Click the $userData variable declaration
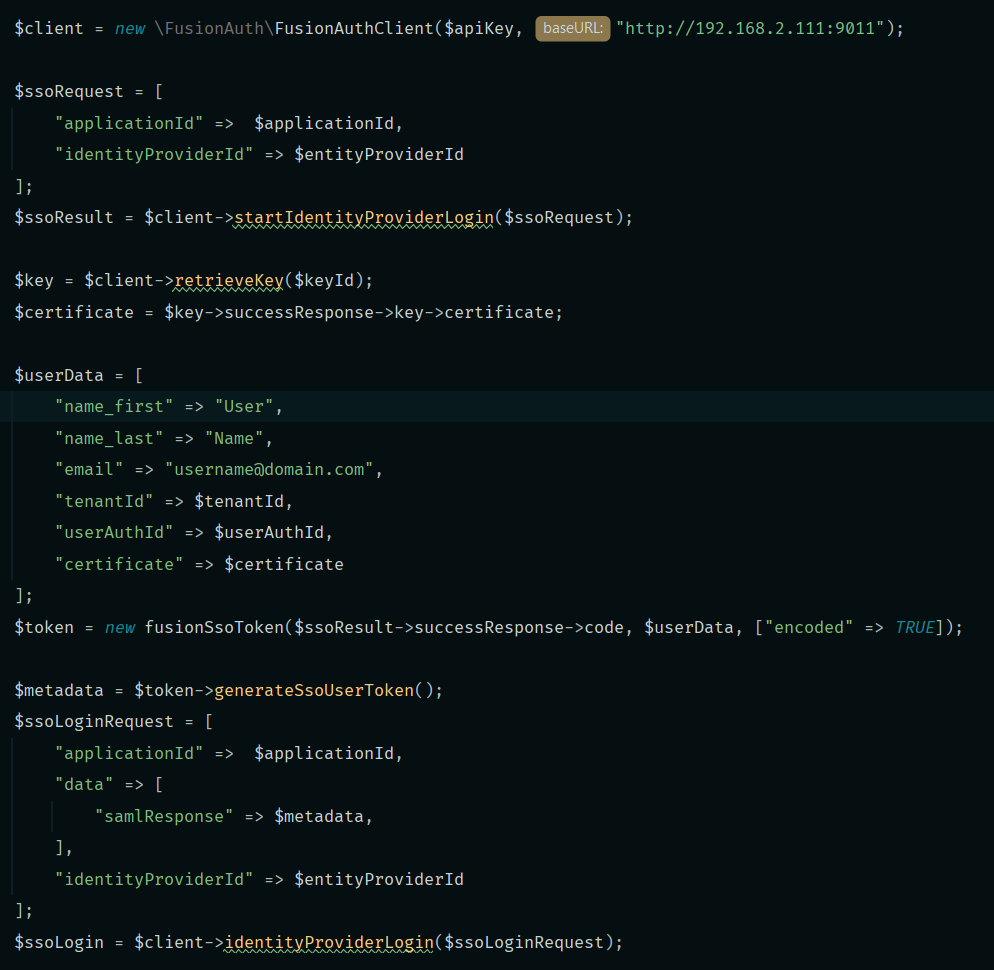The width and height of the screenshot is (994, 970). tap(59, 375)
